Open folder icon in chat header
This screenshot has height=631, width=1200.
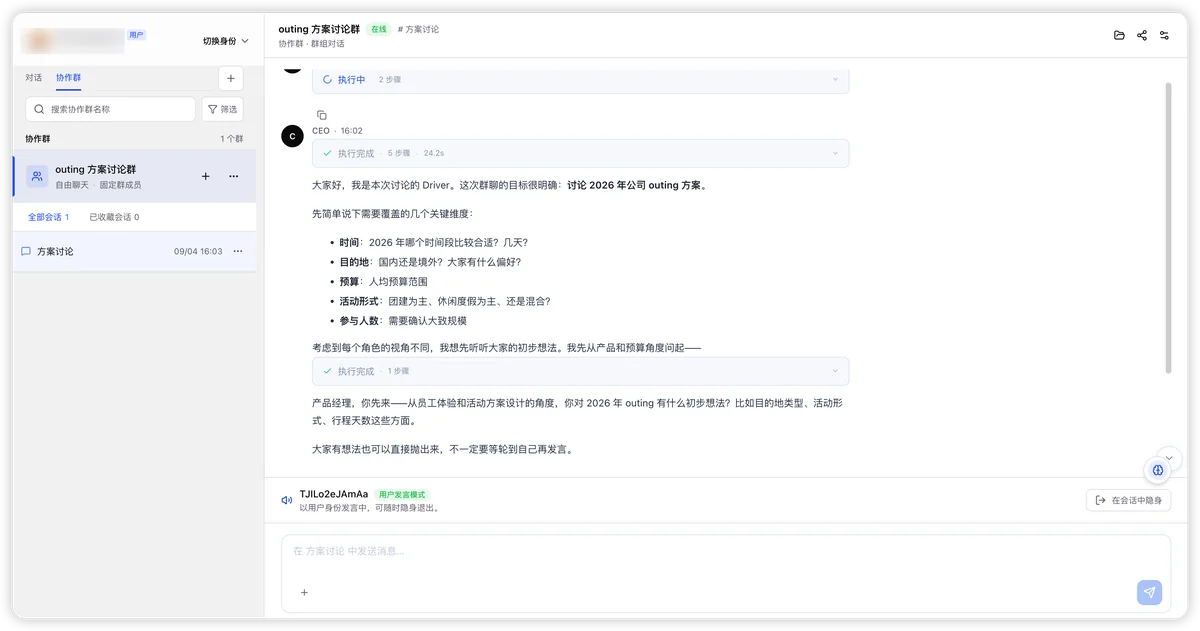point(1119,35)
